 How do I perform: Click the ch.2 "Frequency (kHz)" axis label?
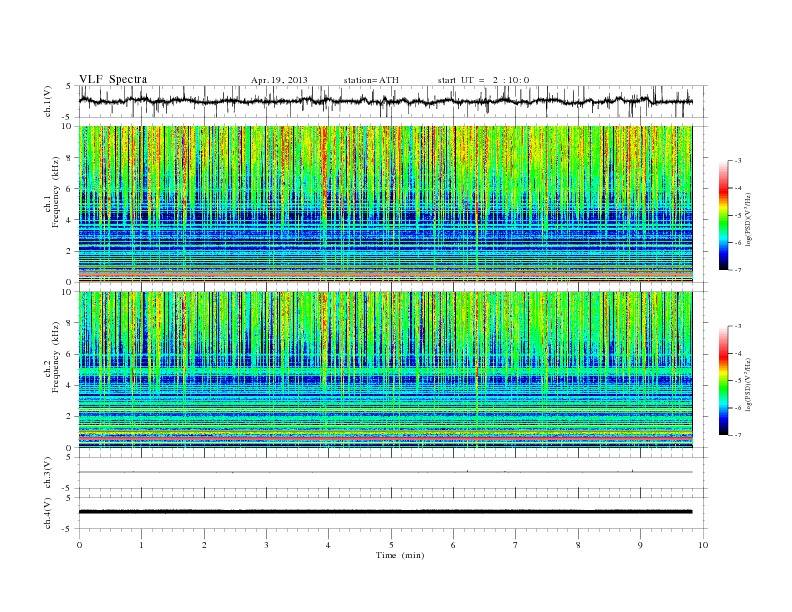[56, 357]
